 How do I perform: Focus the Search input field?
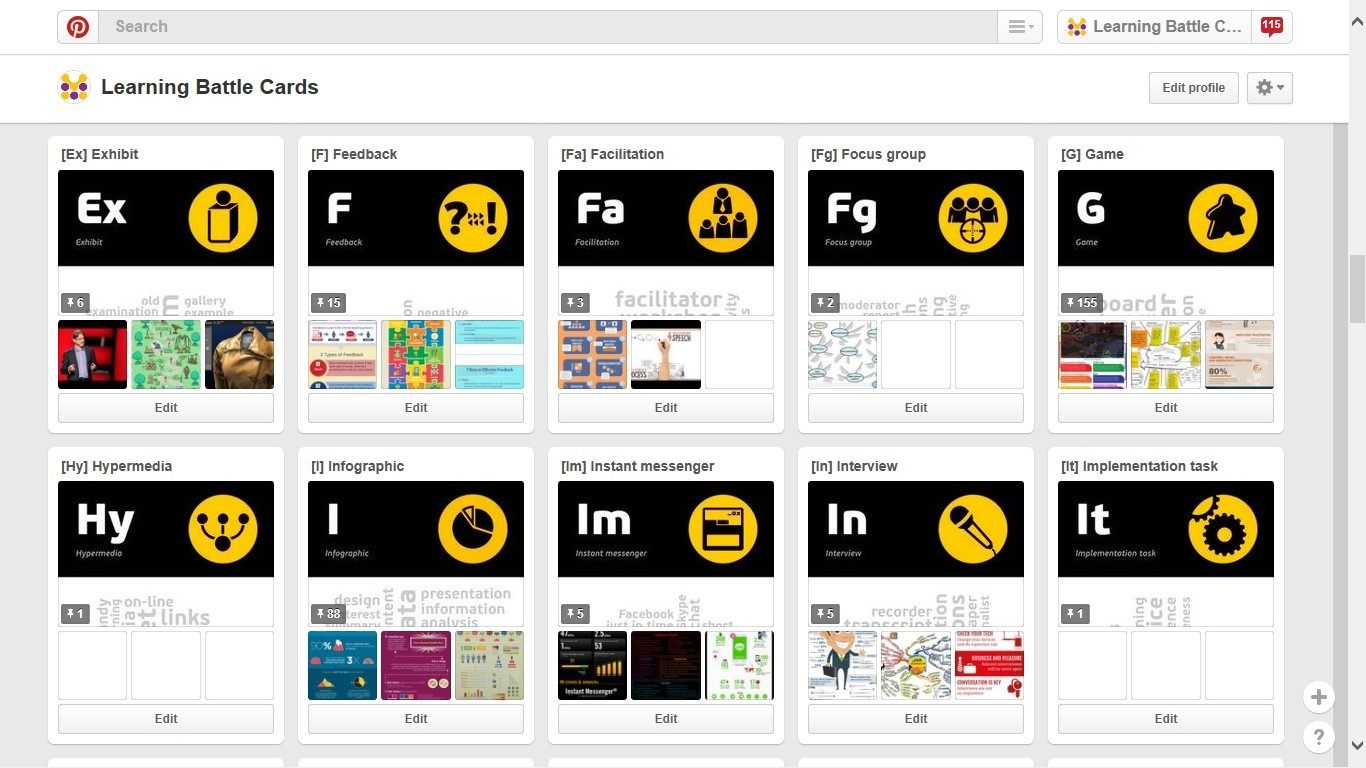coord(550,27)
